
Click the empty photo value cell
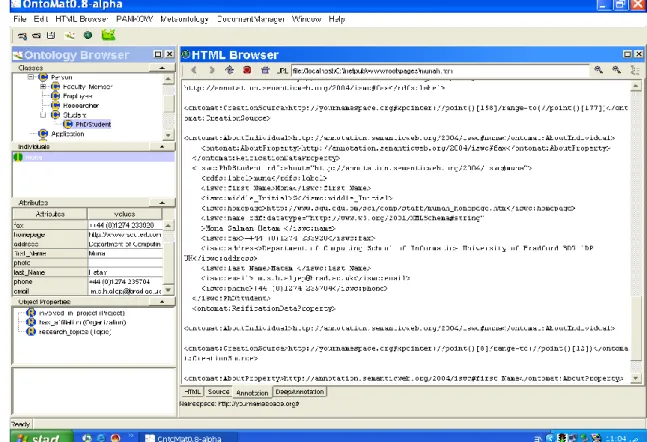[125, 263]
